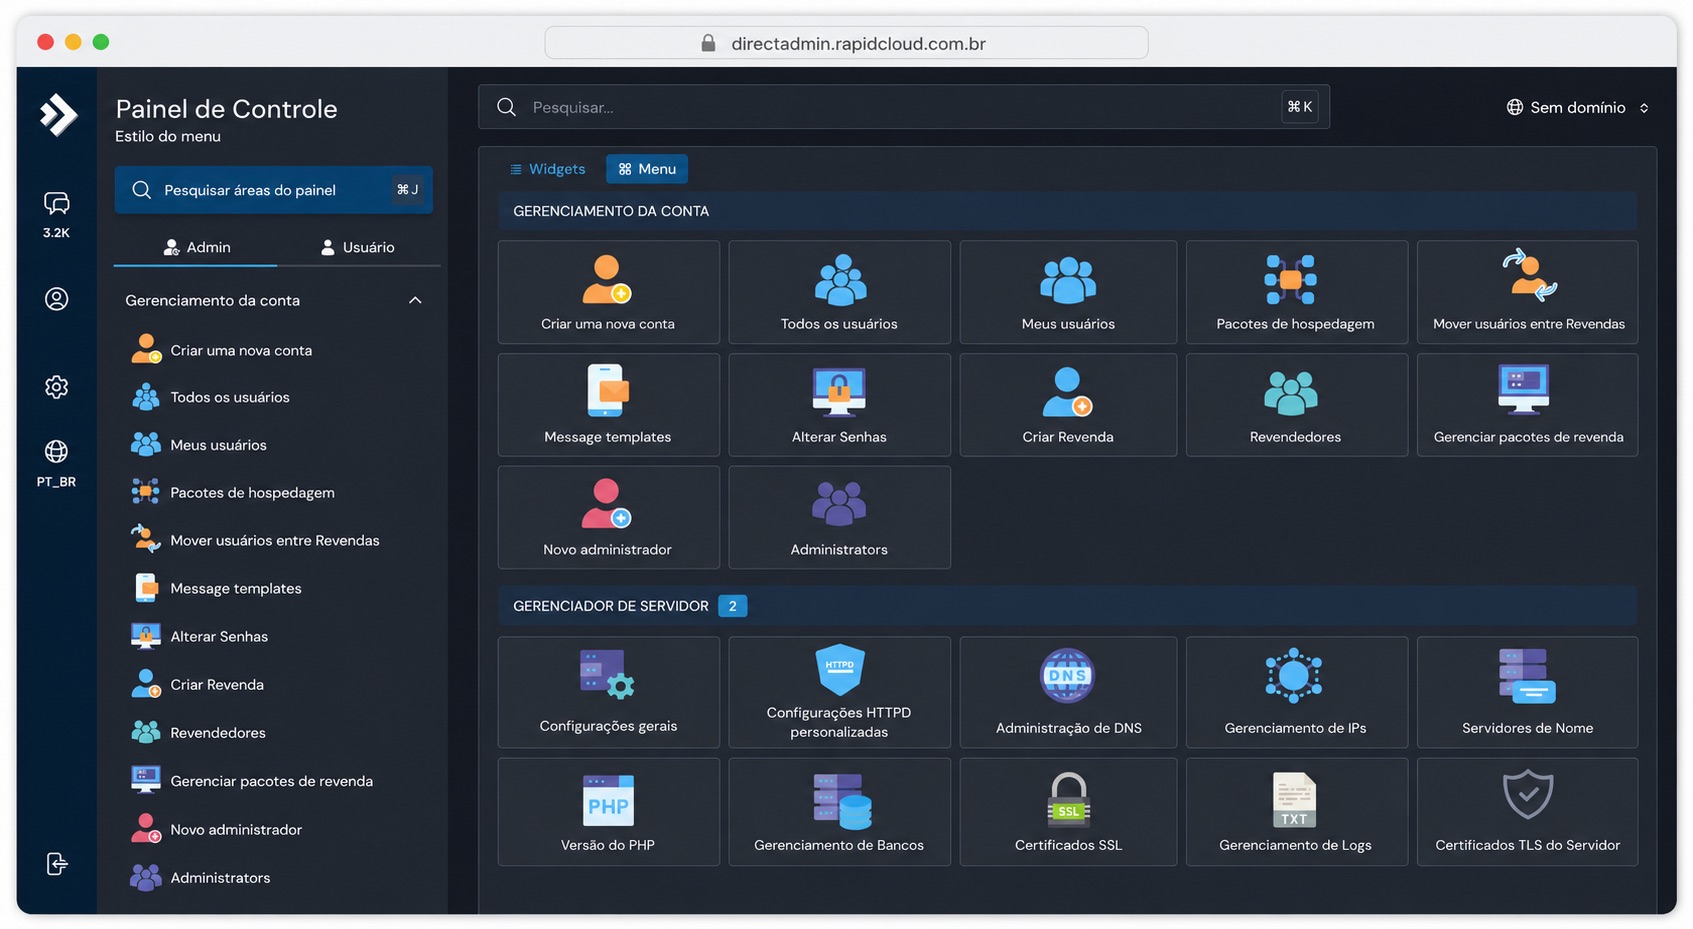Open Todos os usuários tile
Image resolution: width=1693 pixels, height=929 pixels.
[x=839, y=292]
